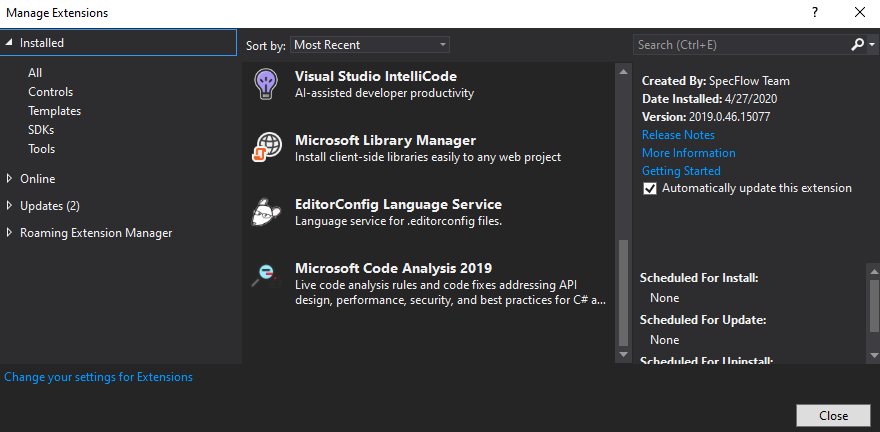Viewport: 880px width, 432px height.
Task: Open Change your settings for Extensions link
Action: click(x=98, y=377)
